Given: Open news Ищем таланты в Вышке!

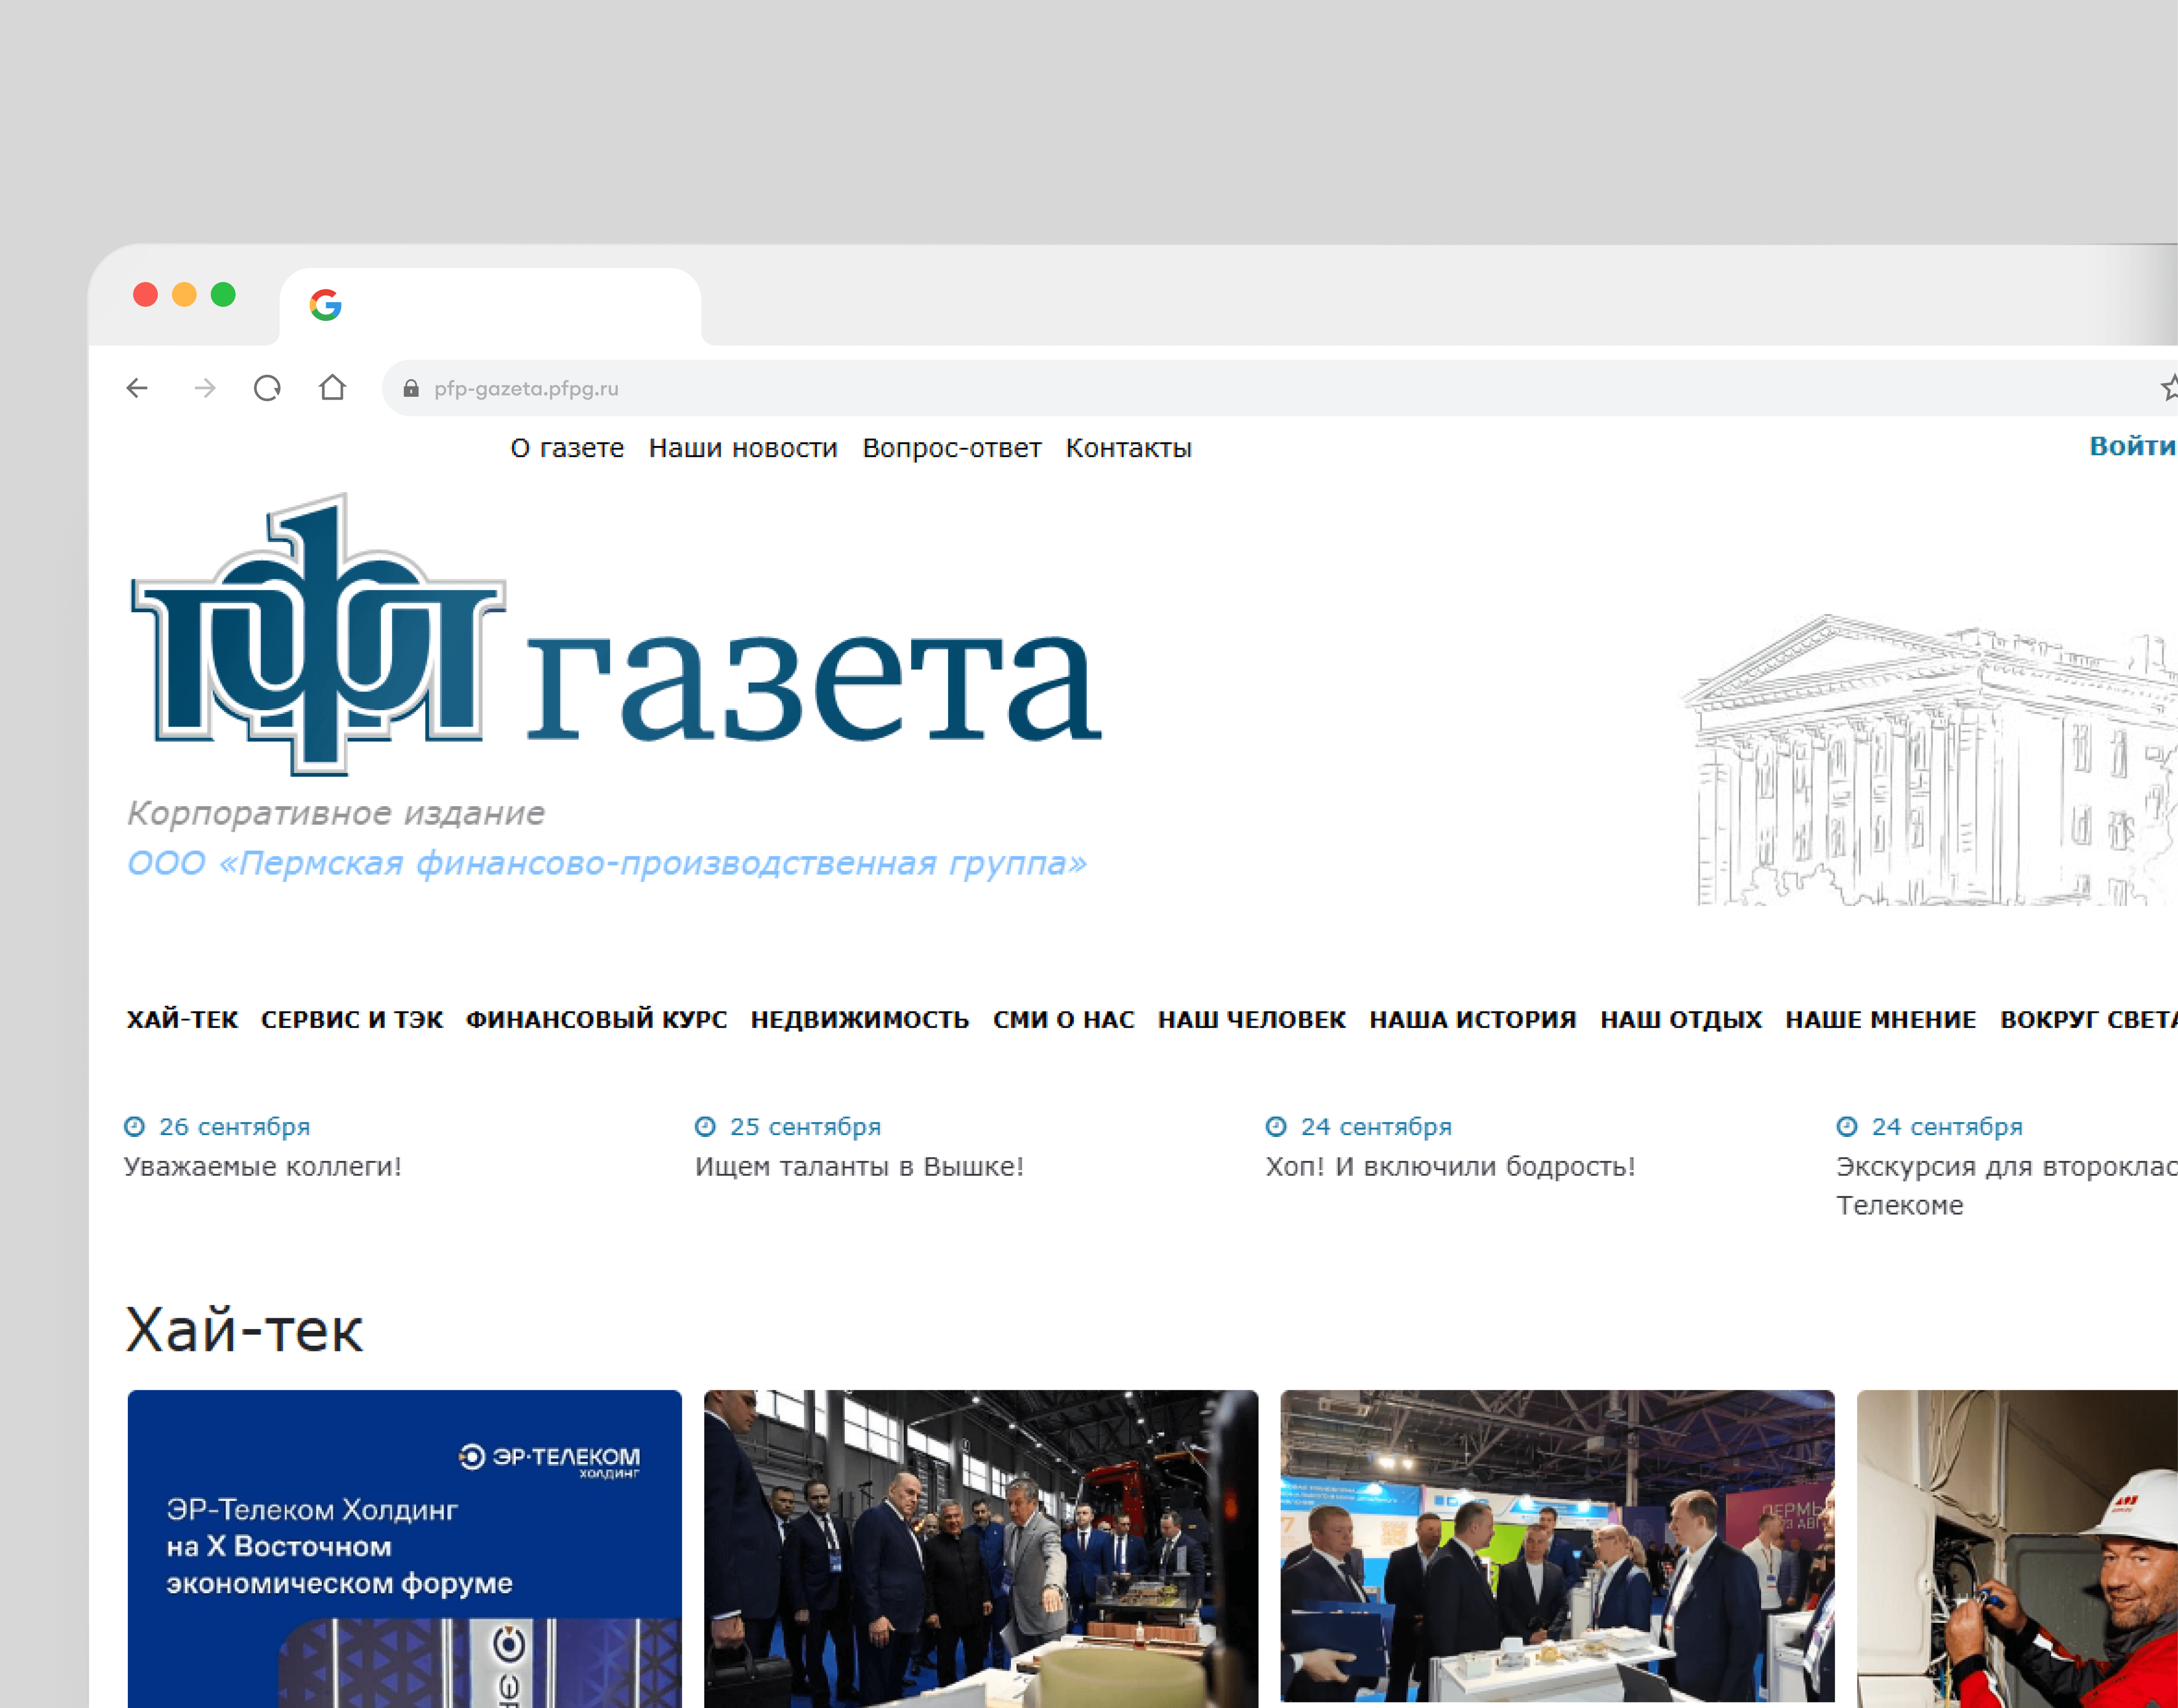Looking at the screenshot, I should [859, 1166].
